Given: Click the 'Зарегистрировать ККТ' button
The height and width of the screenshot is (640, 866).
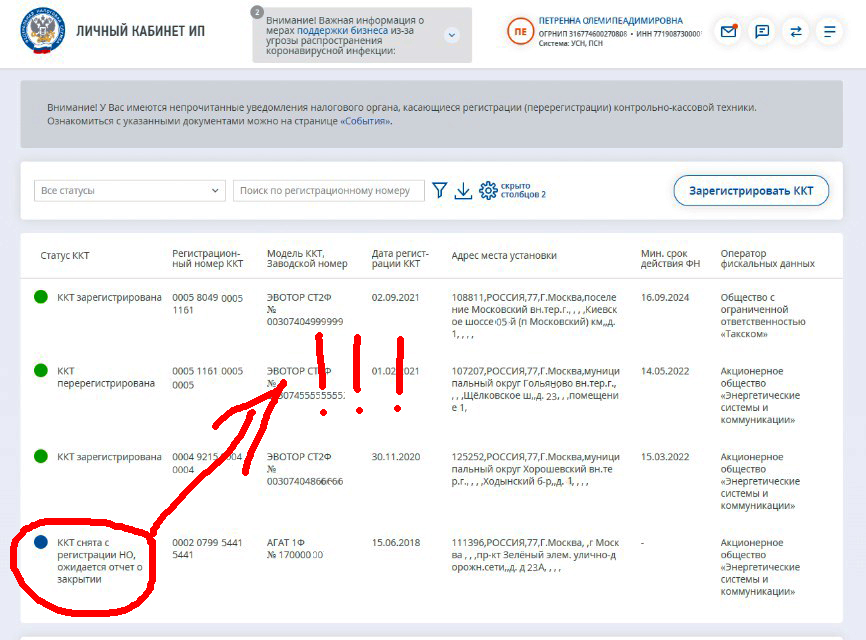Looking at the screenshot, I should [751, 191].
